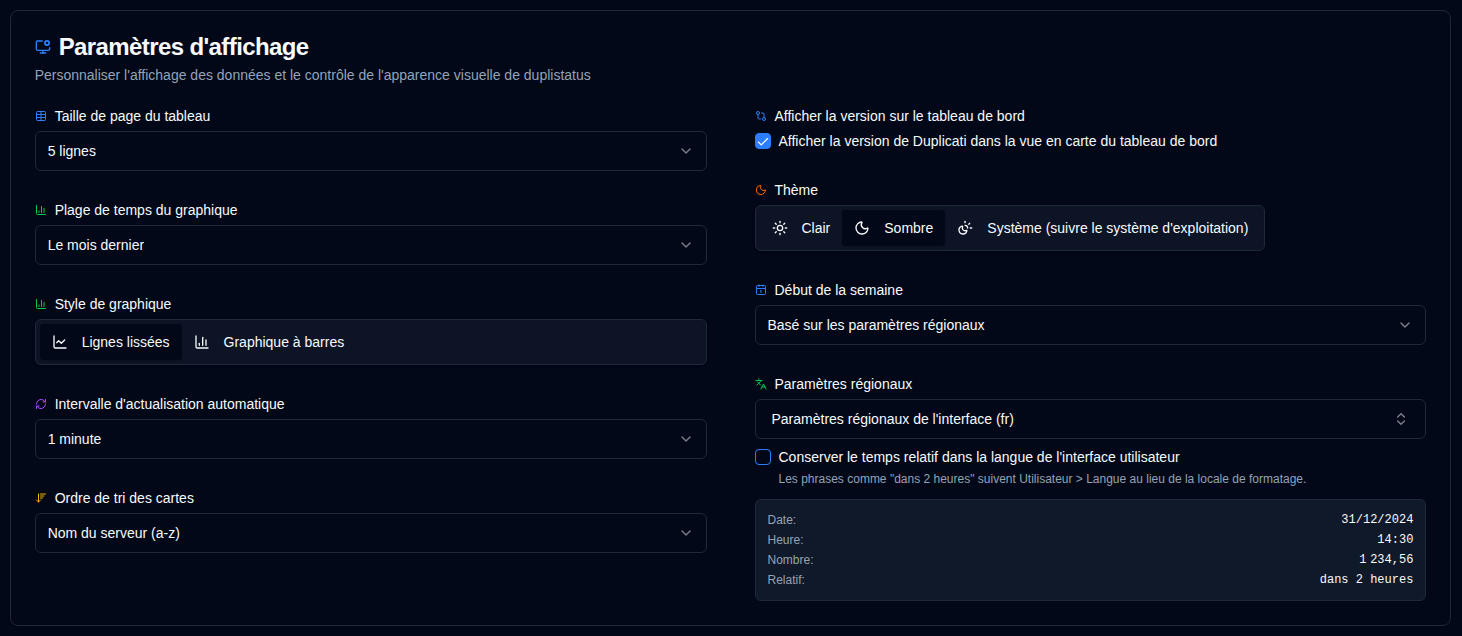The height and width of the screenshot is (636, 1462).
Task: Choose the Système theme option
Action: (x=1103, y=228)
